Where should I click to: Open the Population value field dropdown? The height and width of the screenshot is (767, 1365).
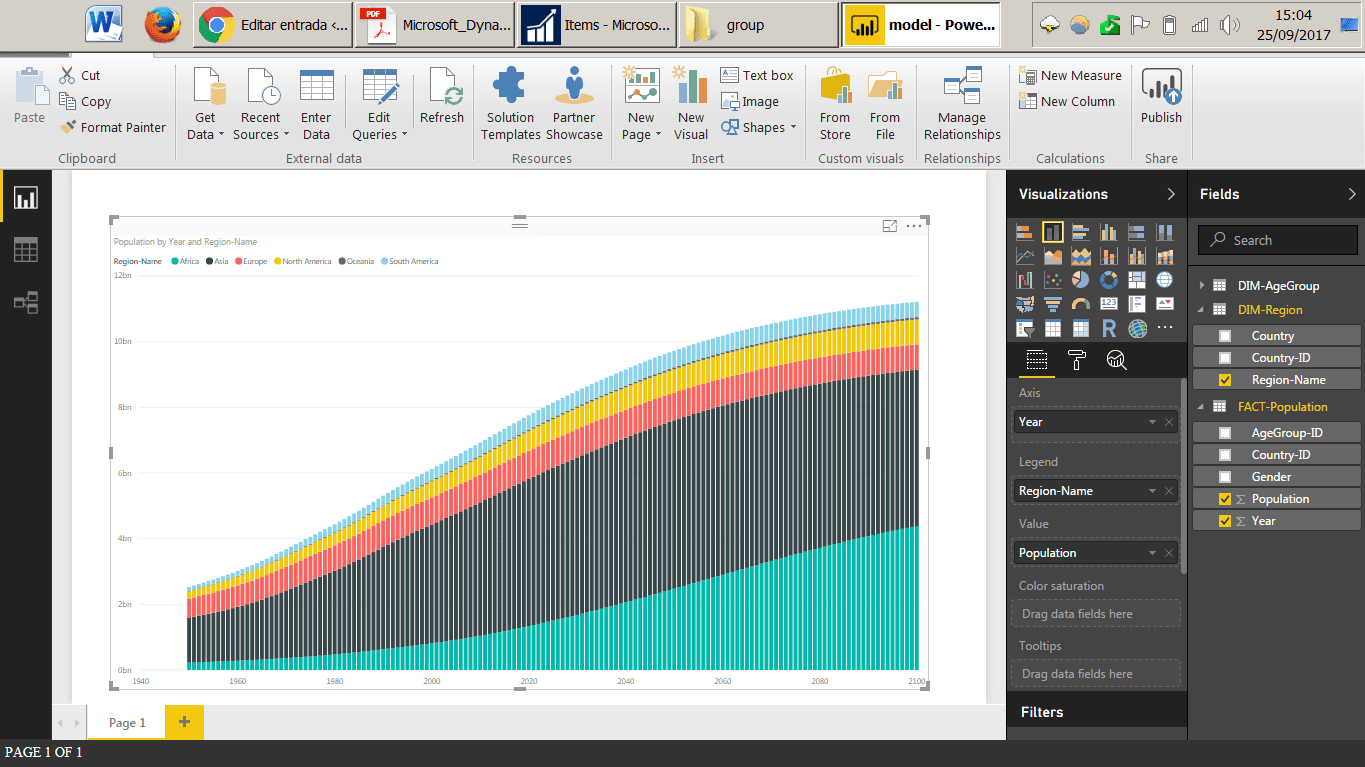pos(1152,553)
